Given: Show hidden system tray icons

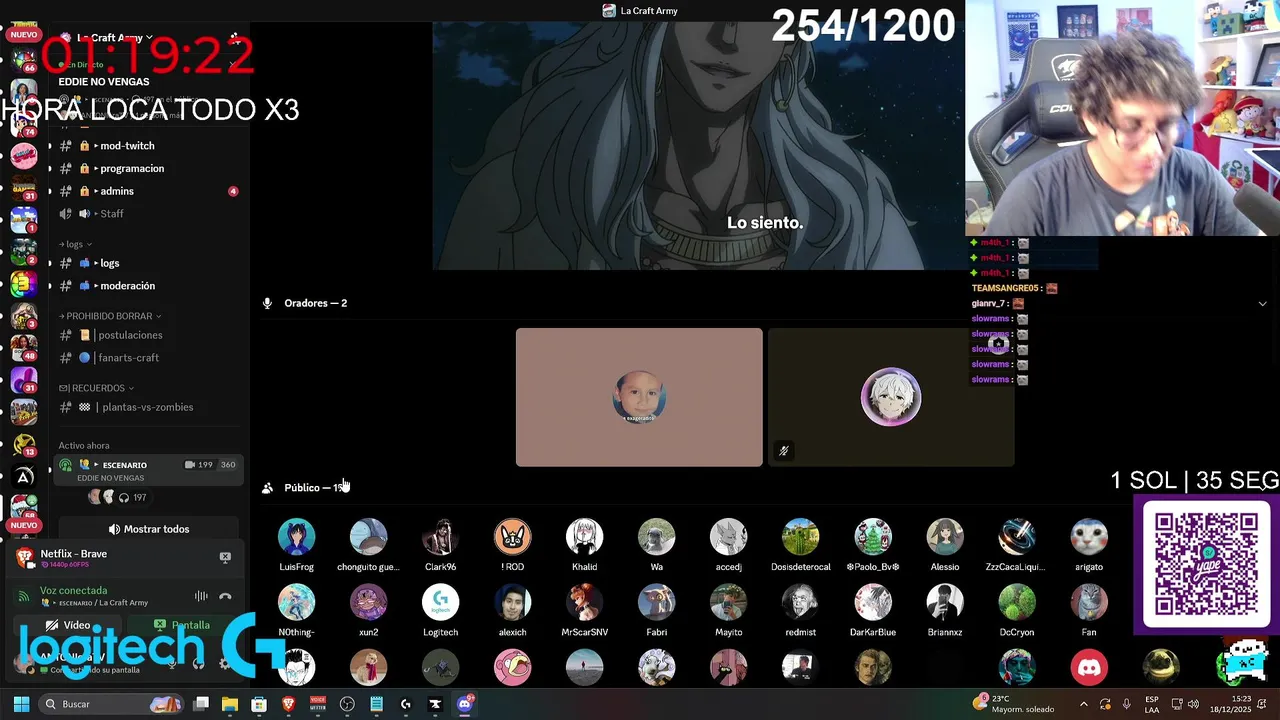Looking at the screenshot, I should click(1084, 704).
